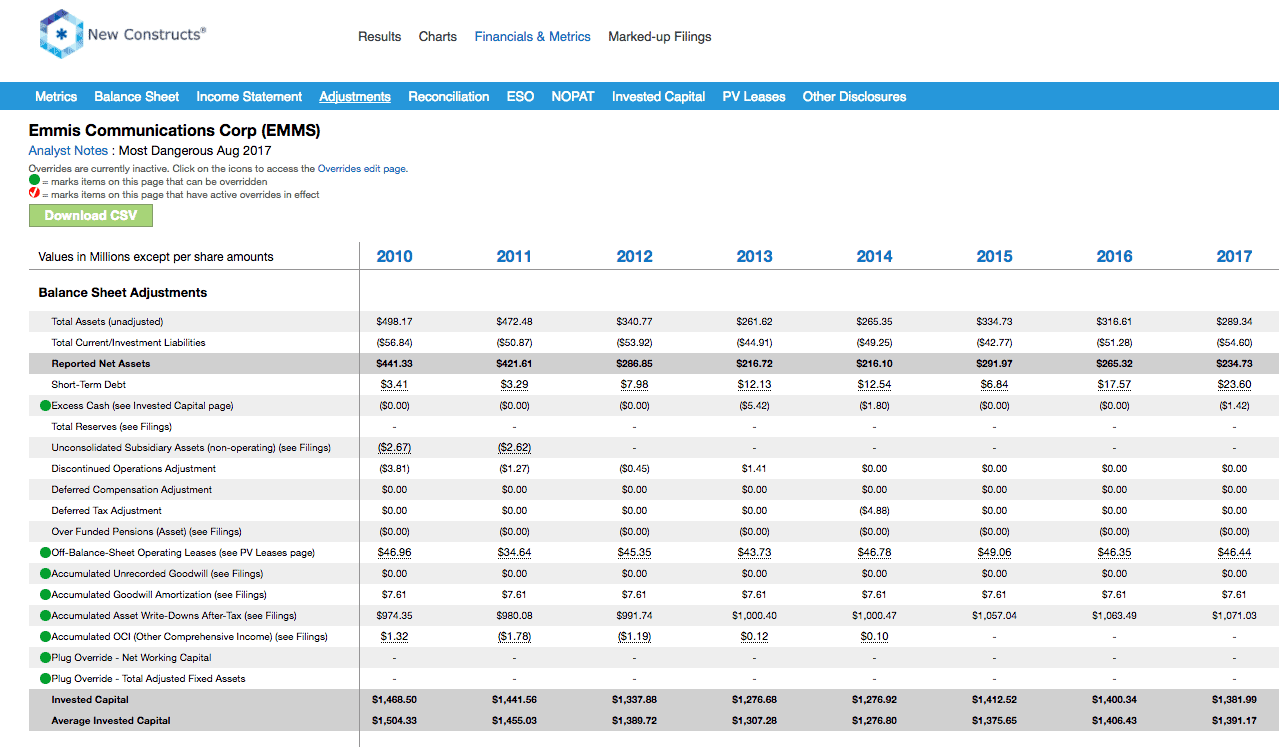Click Unconsolidated Subsidiary Assets value ($2.67)
The height and width of the screenshot is (747, 1279).
point(394,448)
